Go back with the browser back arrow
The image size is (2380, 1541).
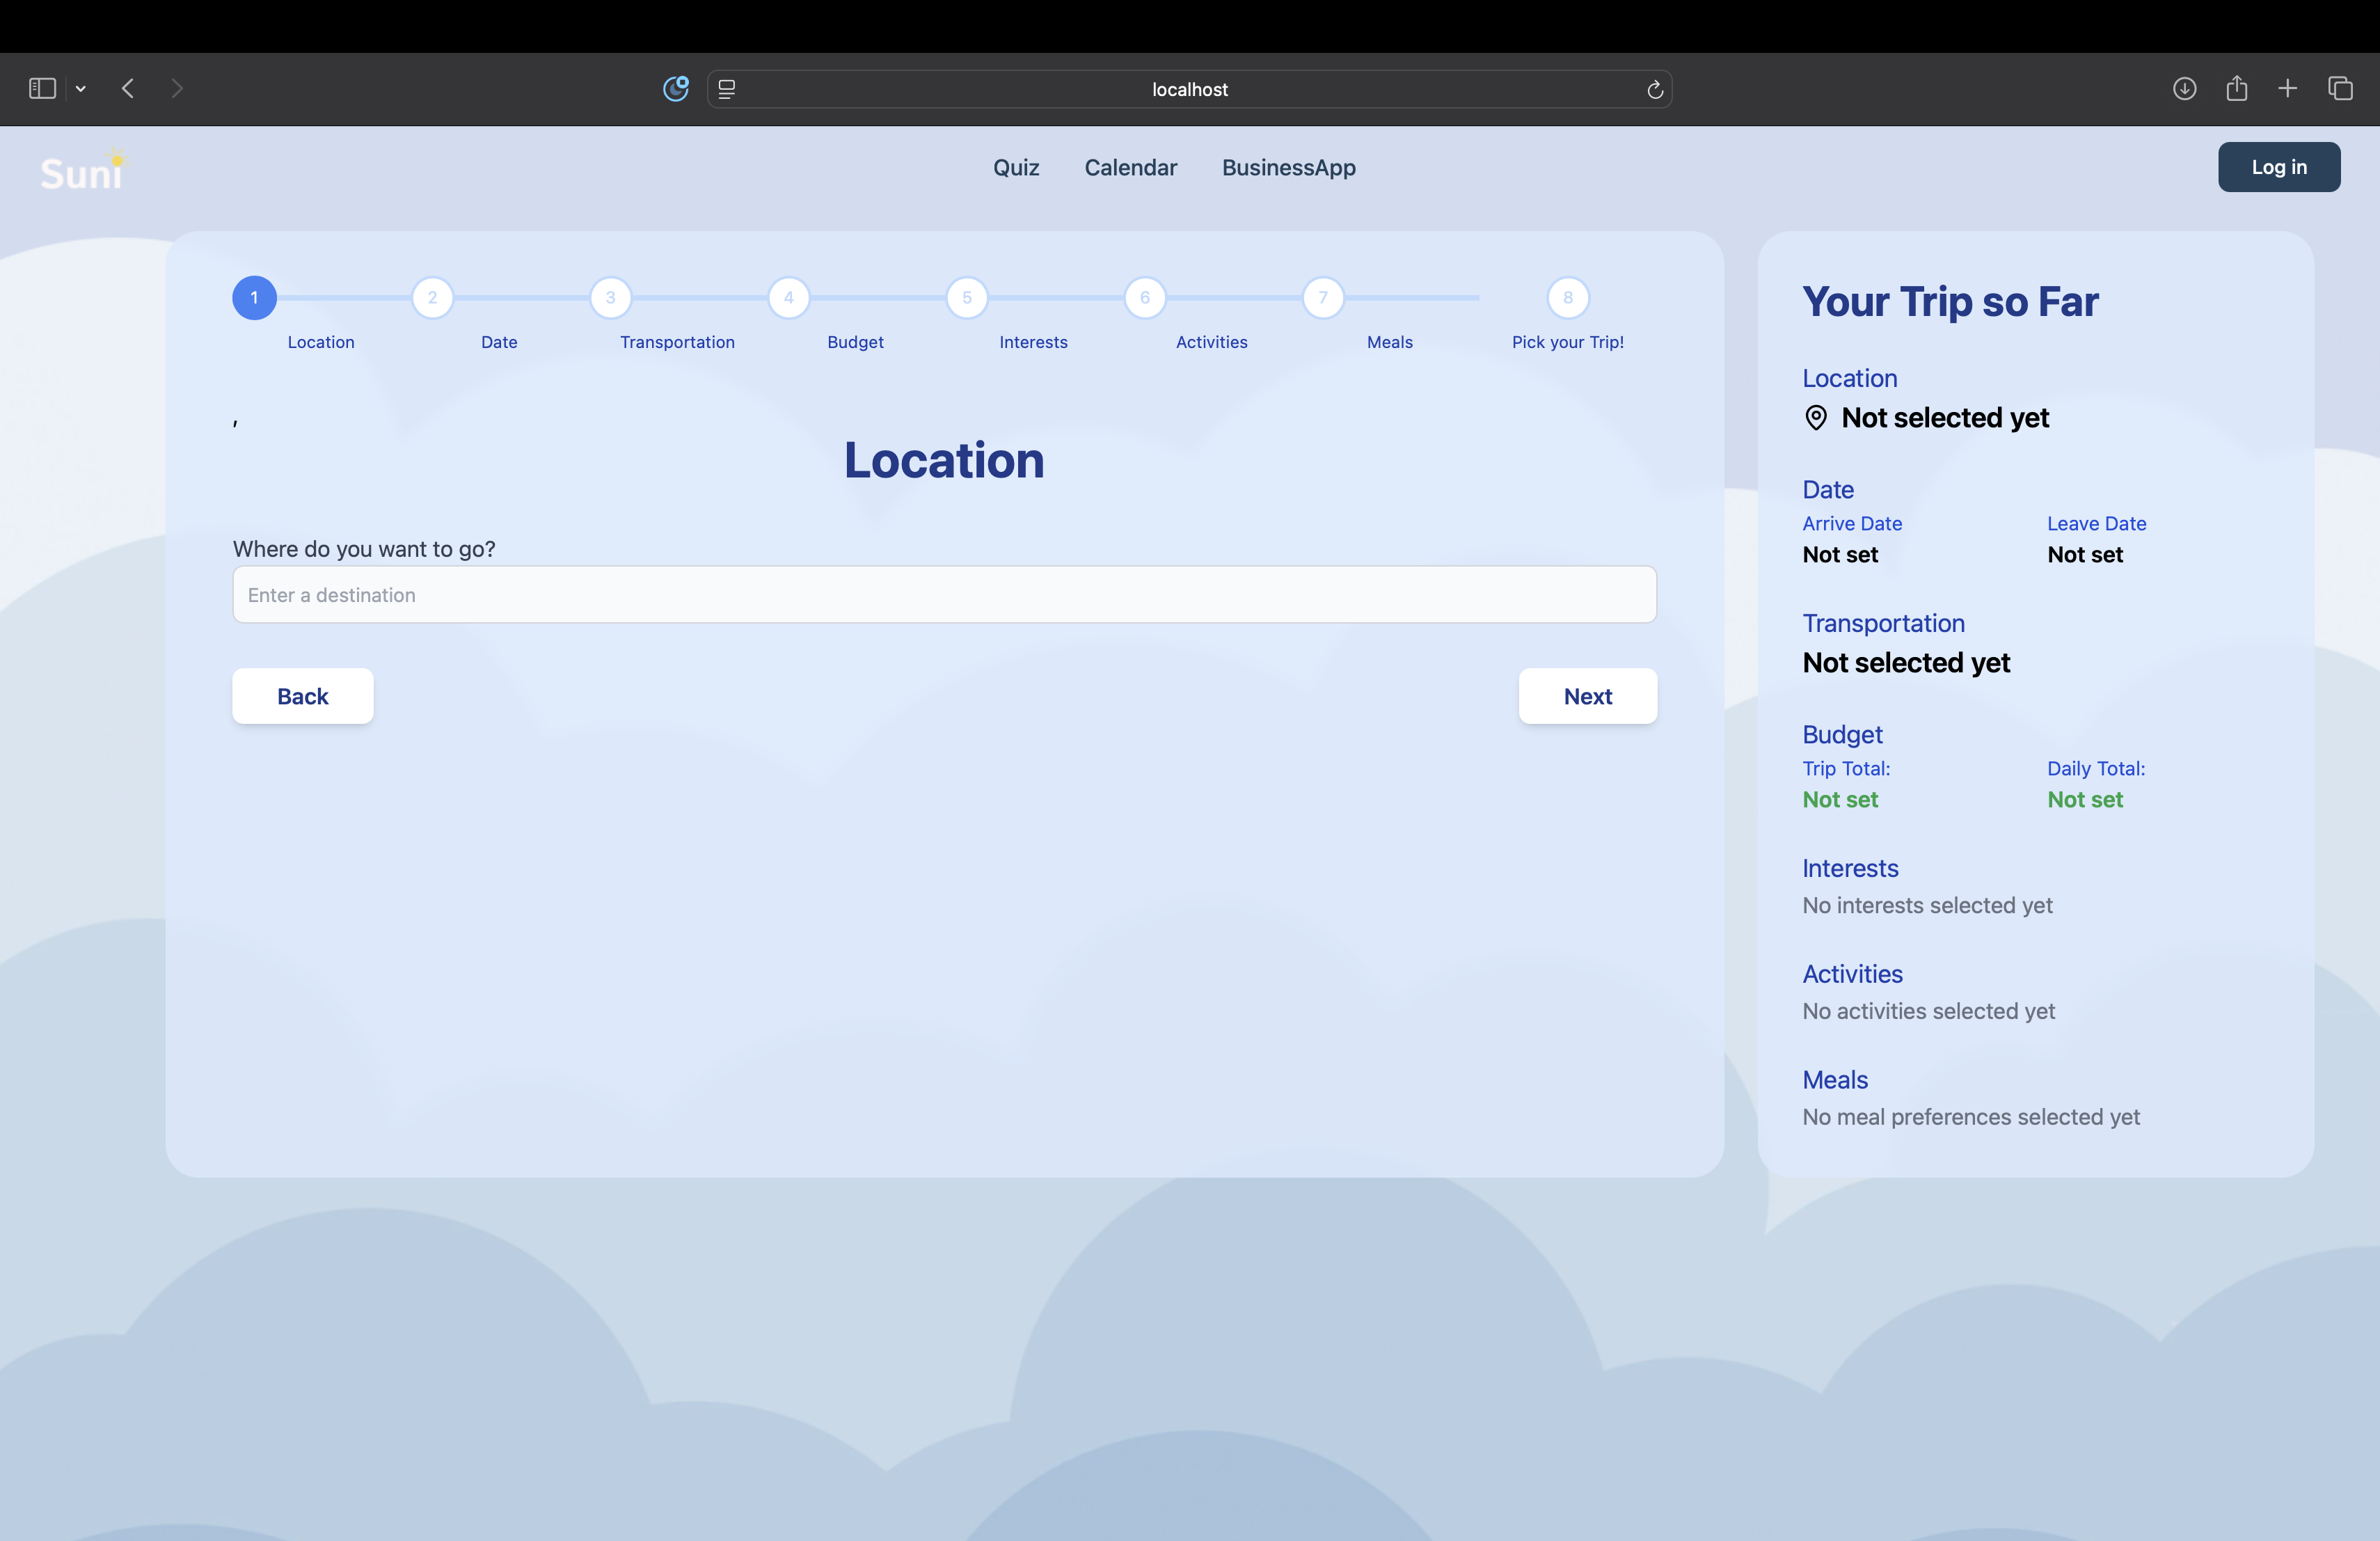coord(128,89)
